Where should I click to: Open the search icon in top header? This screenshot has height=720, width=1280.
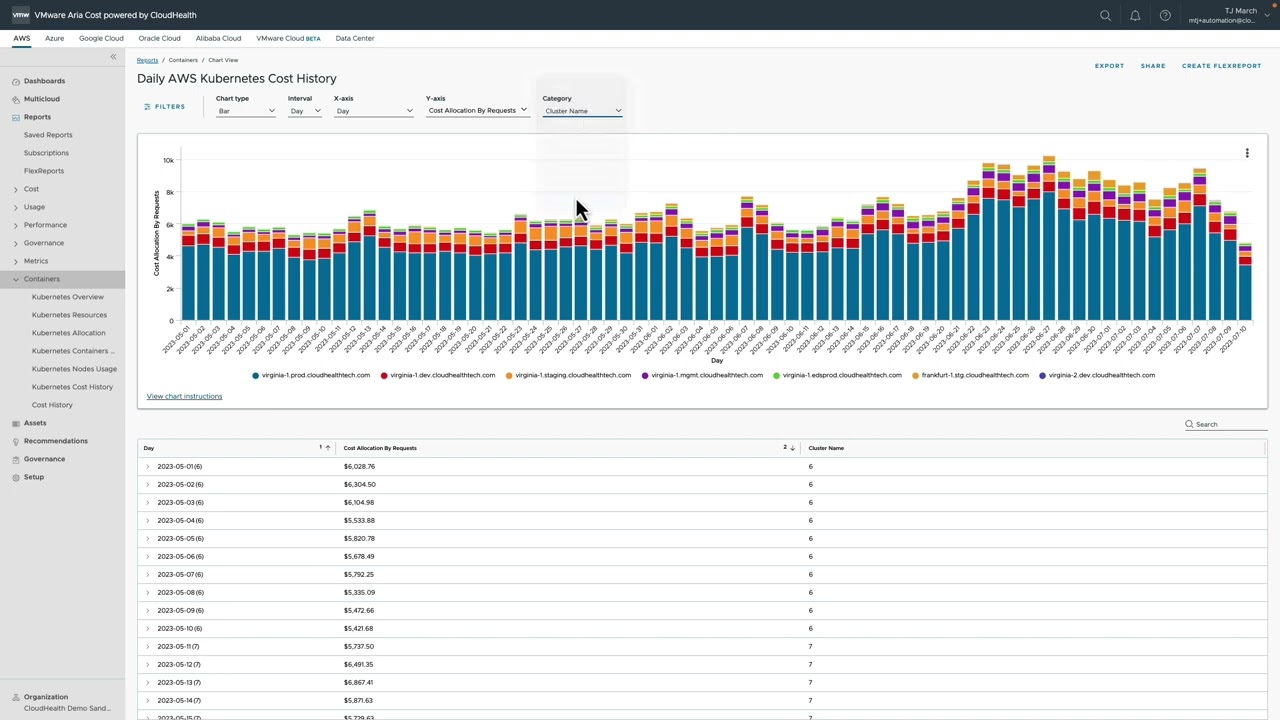[1105, 15]
